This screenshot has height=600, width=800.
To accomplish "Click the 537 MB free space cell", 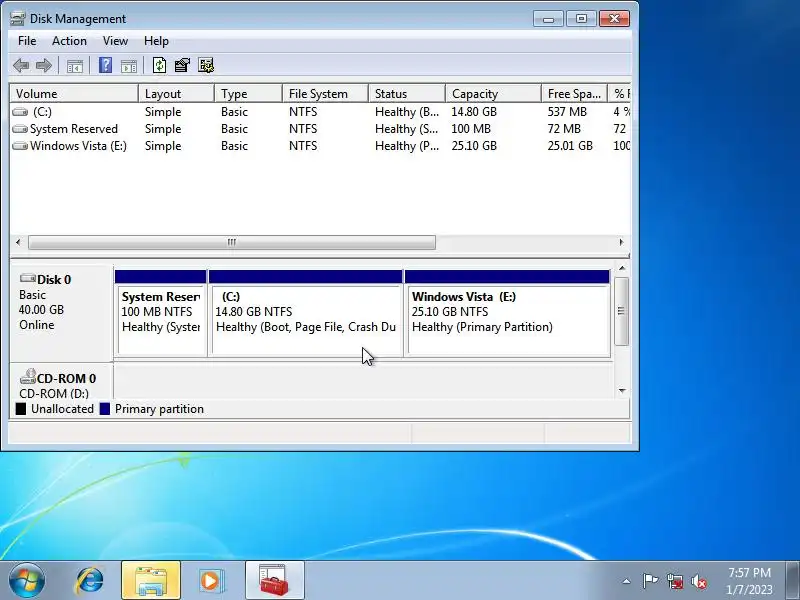I will pos(567,112).
